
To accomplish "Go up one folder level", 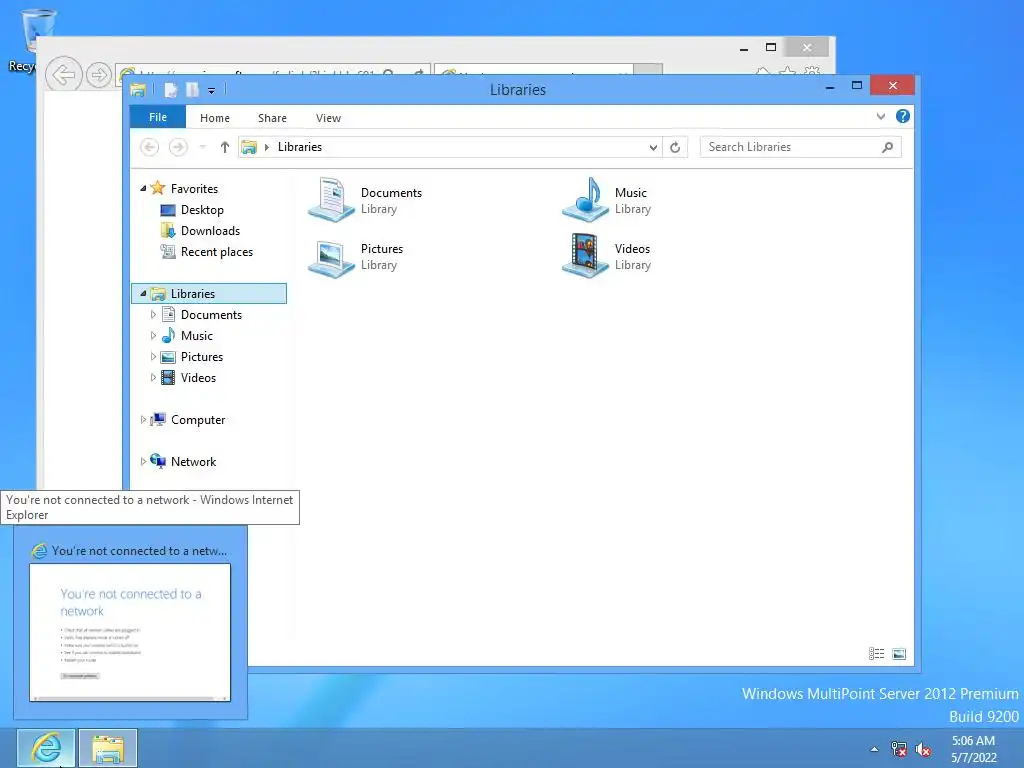I will 225,147.
